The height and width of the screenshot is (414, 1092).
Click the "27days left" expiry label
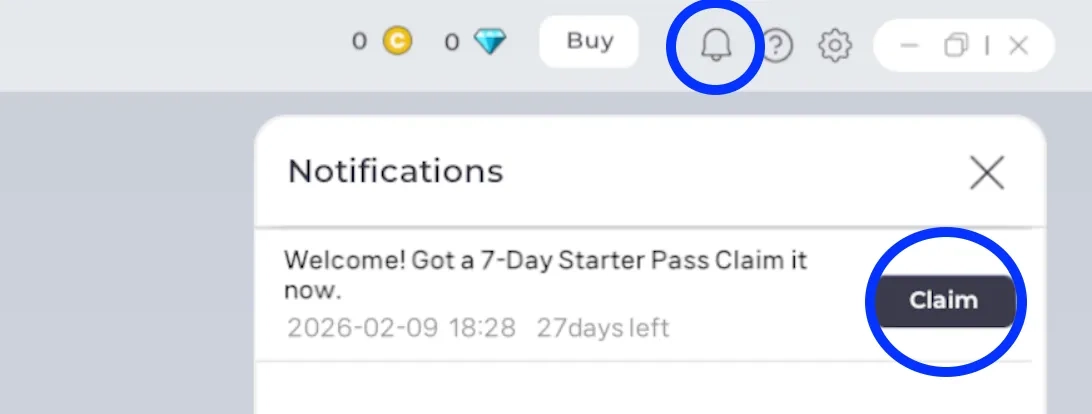click(602, 328)
